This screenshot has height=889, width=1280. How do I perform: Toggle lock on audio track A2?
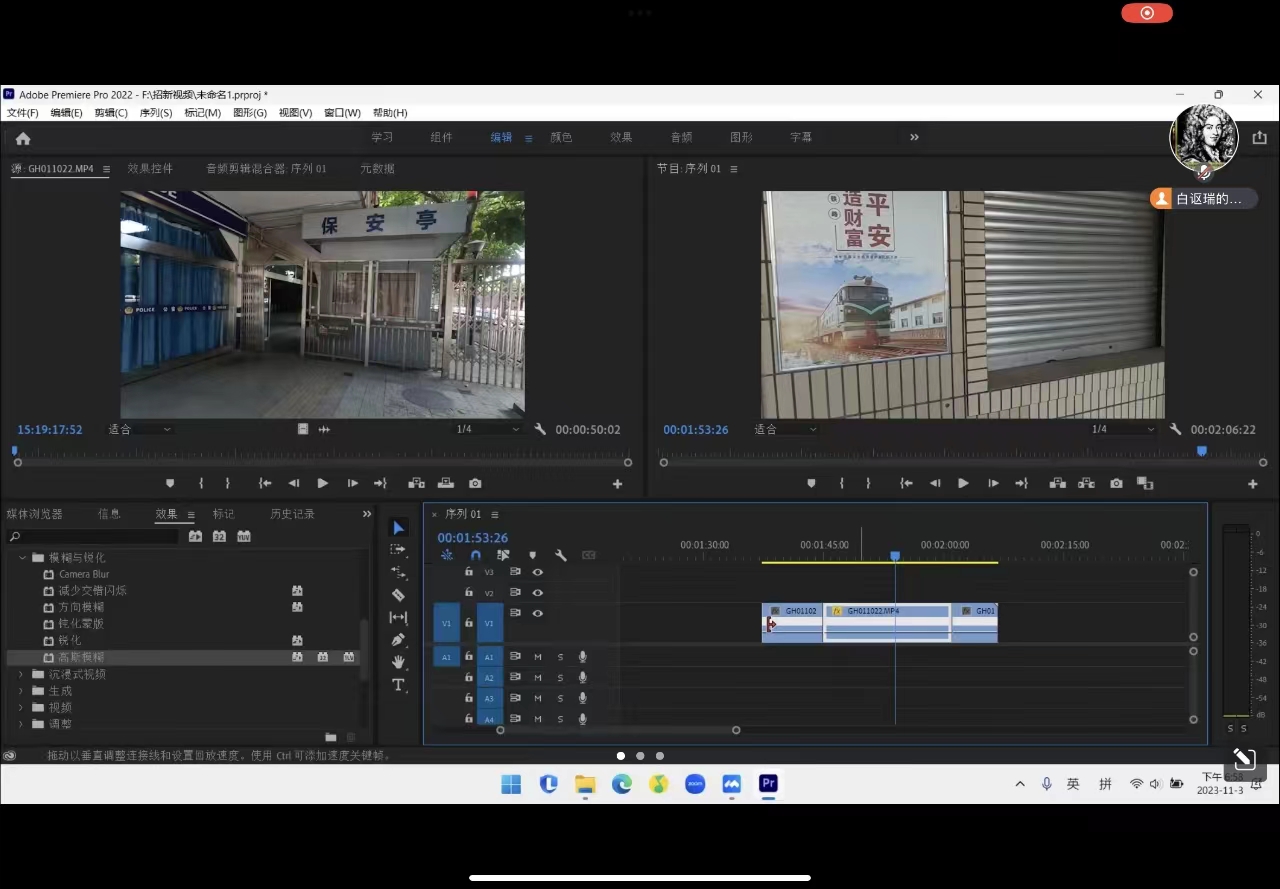pyautogui.click(x=469, y=678)
